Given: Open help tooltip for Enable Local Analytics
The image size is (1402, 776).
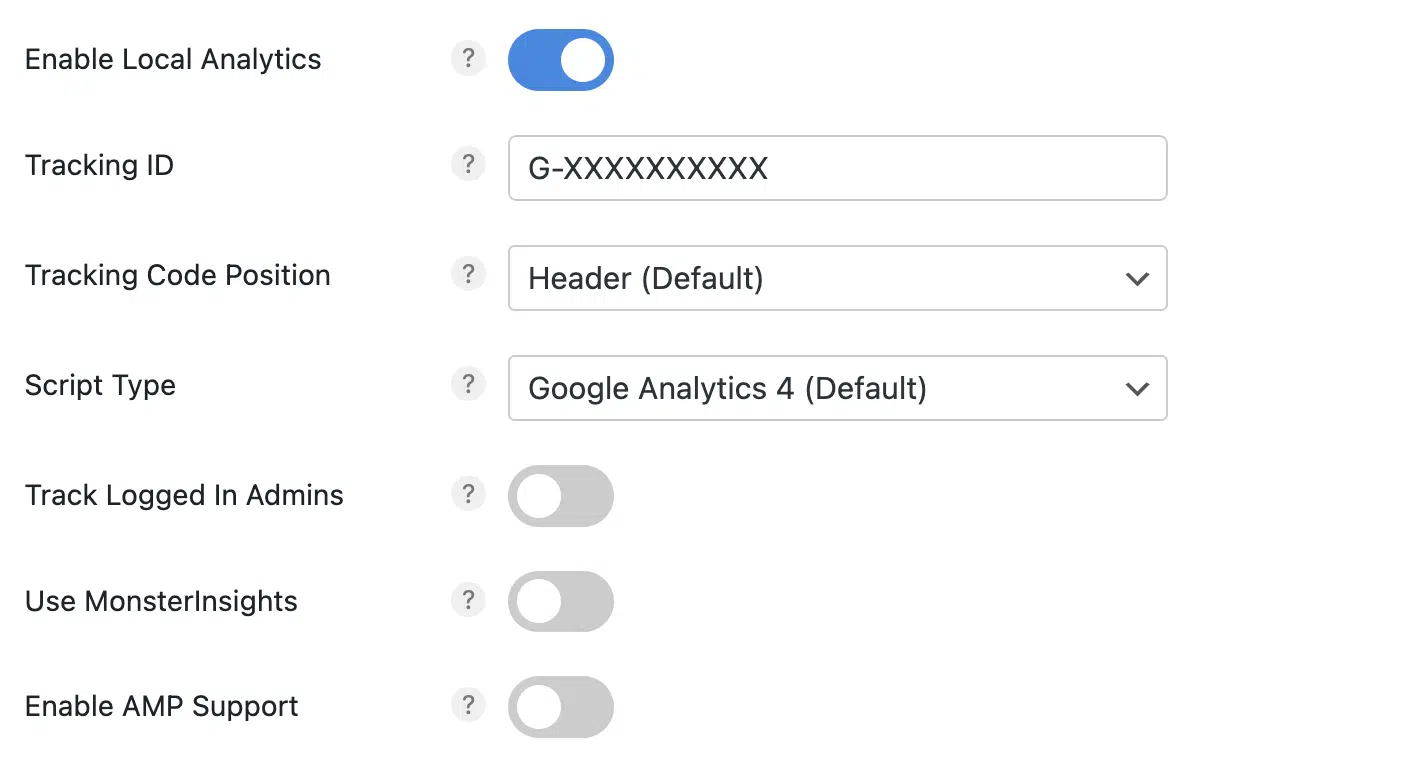Looking at the screenshot, I should point(468,58).
